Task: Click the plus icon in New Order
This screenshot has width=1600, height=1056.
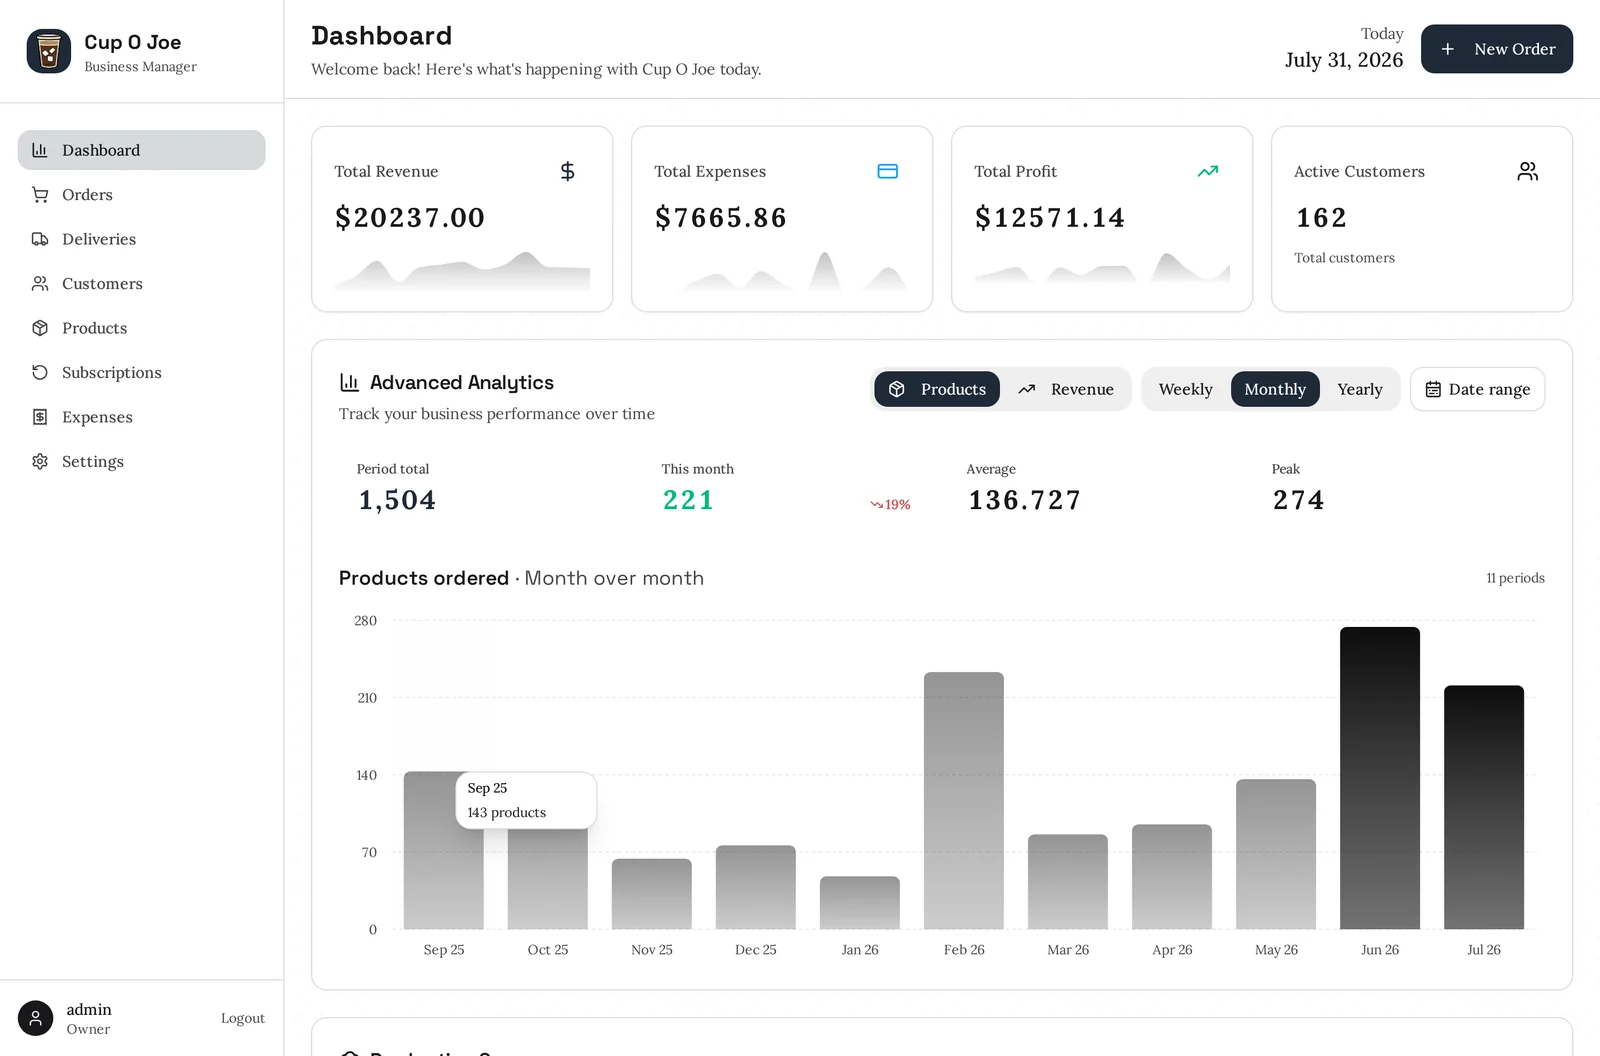Action: tap(1447, 49)
